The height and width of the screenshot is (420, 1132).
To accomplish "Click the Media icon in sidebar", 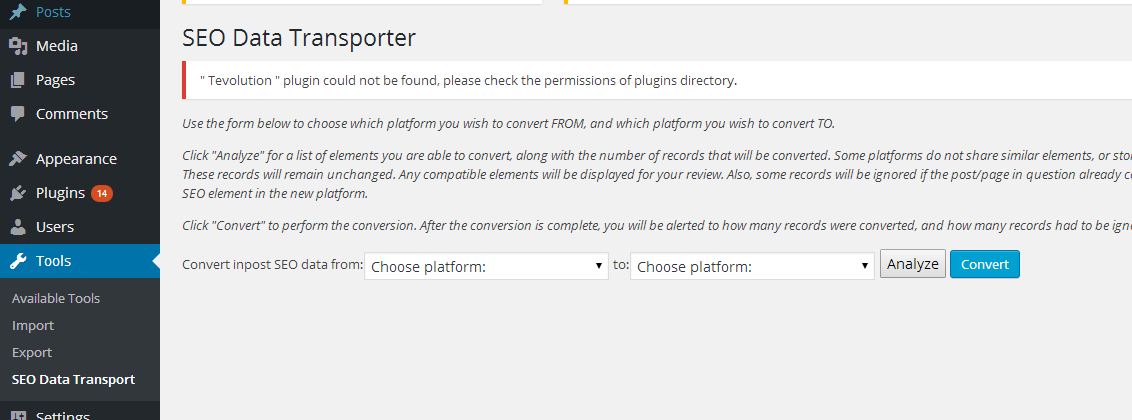I will 18,46.
